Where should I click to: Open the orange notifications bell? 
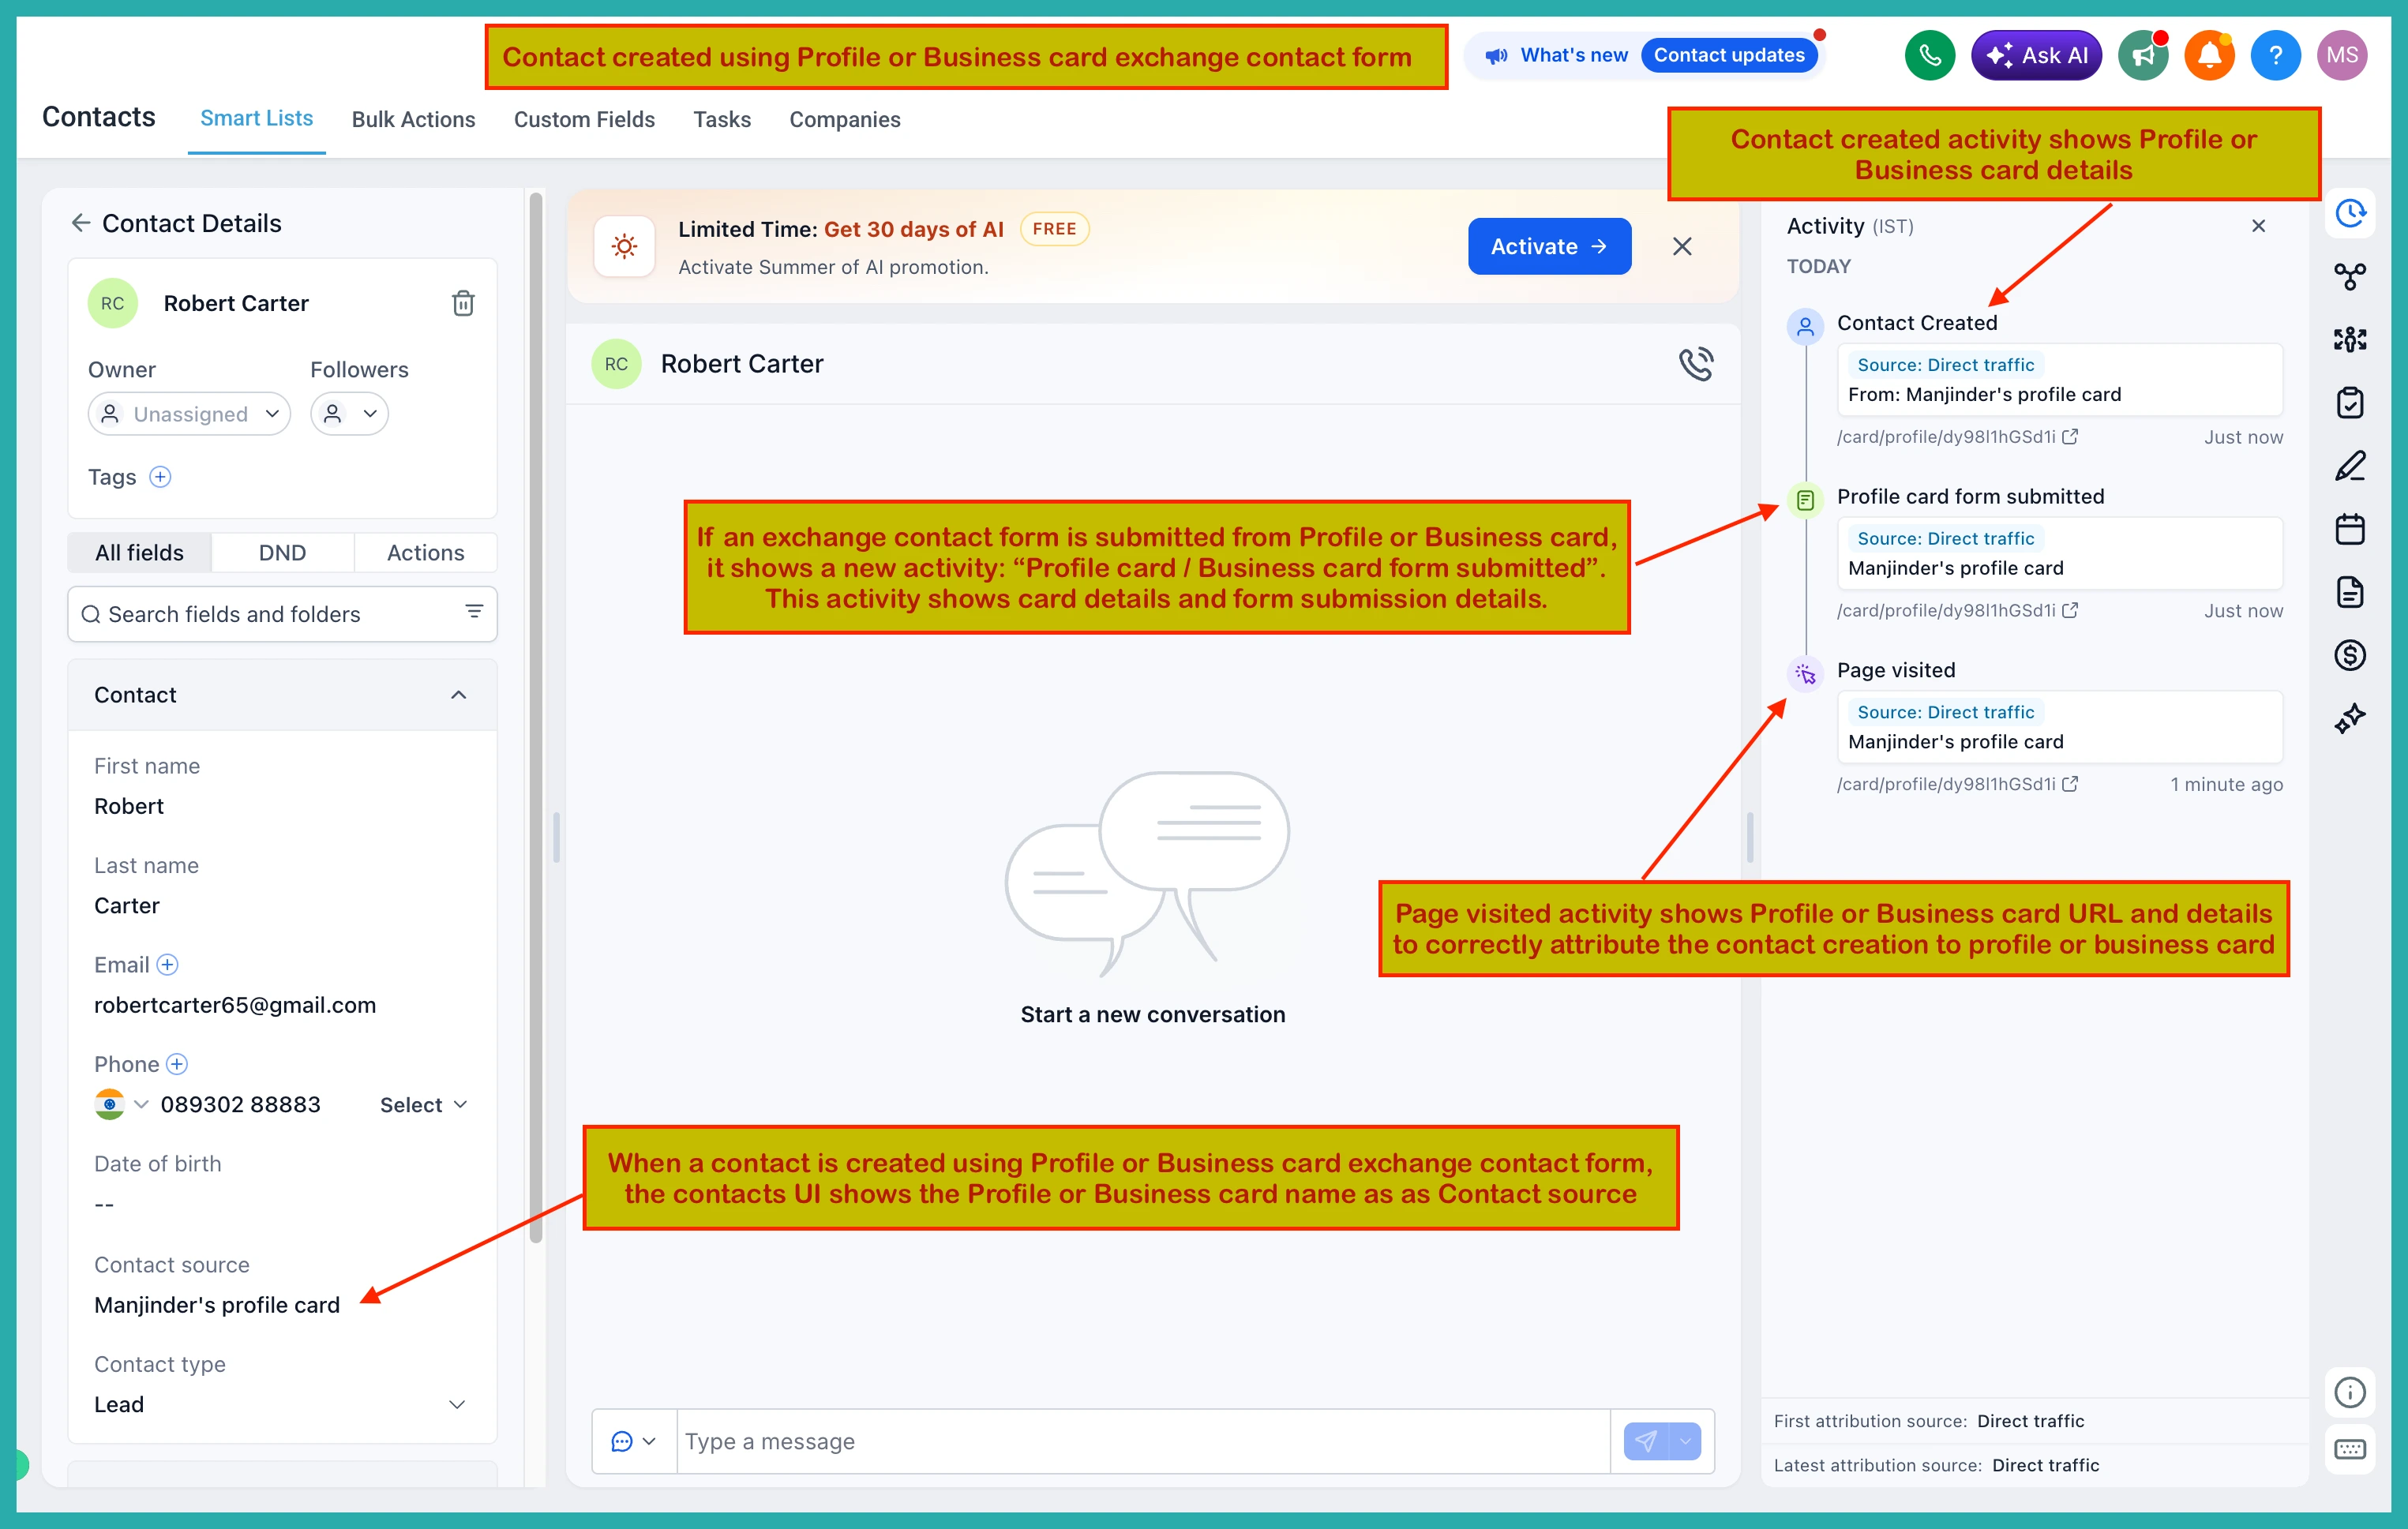pyautogui.click(x=2209, y=56)
